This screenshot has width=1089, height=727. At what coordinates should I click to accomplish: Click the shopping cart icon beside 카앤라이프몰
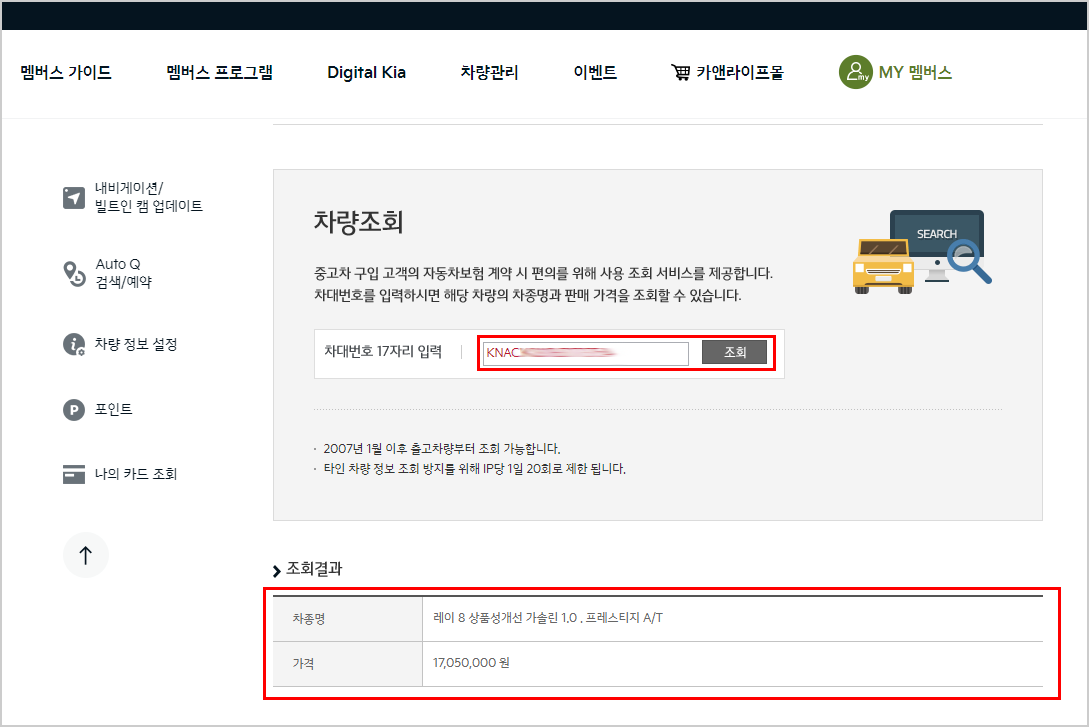pos(681,72)
